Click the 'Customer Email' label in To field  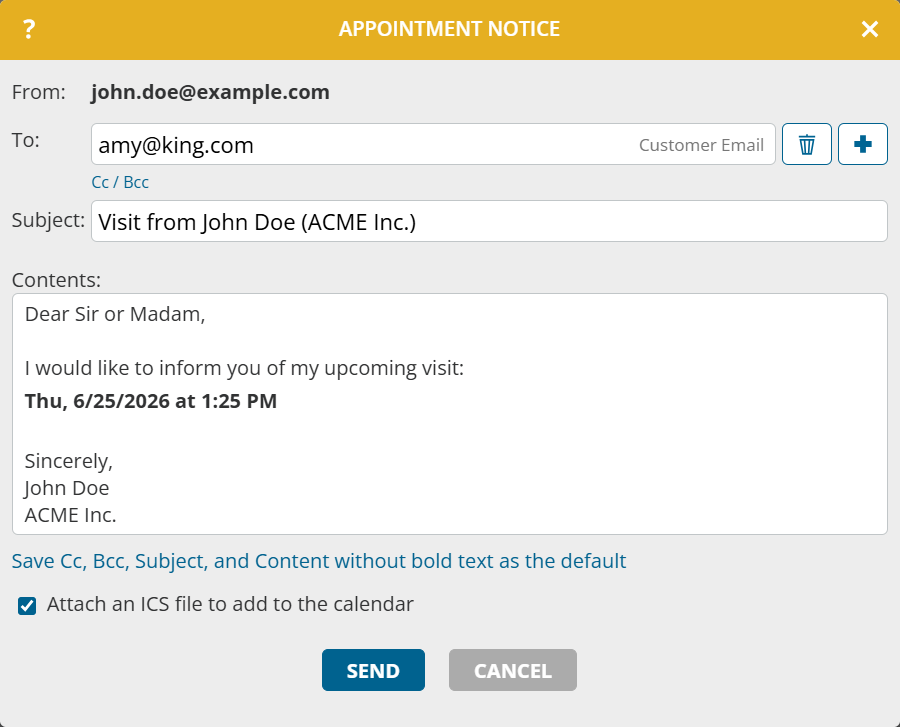701,145
